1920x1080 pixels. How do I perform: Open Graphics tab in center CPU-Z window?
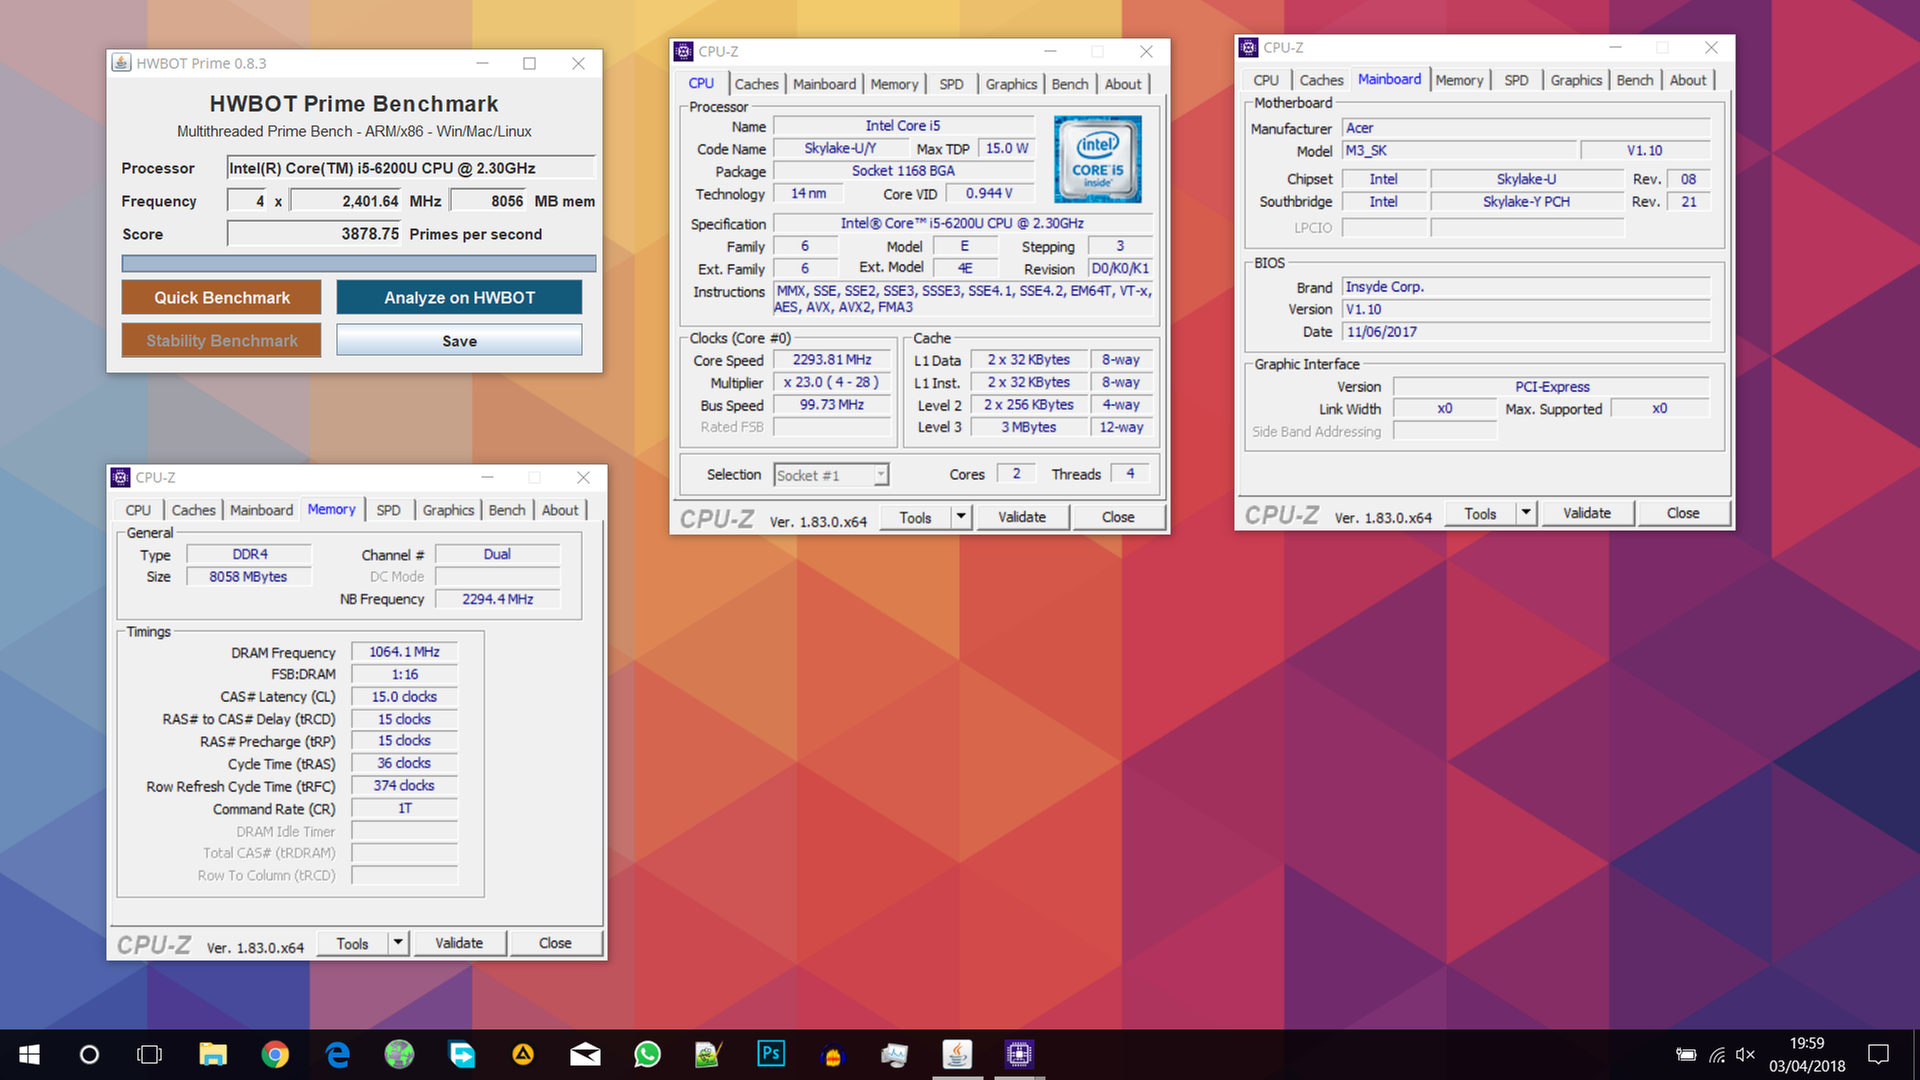click(x=1011, y=84)
